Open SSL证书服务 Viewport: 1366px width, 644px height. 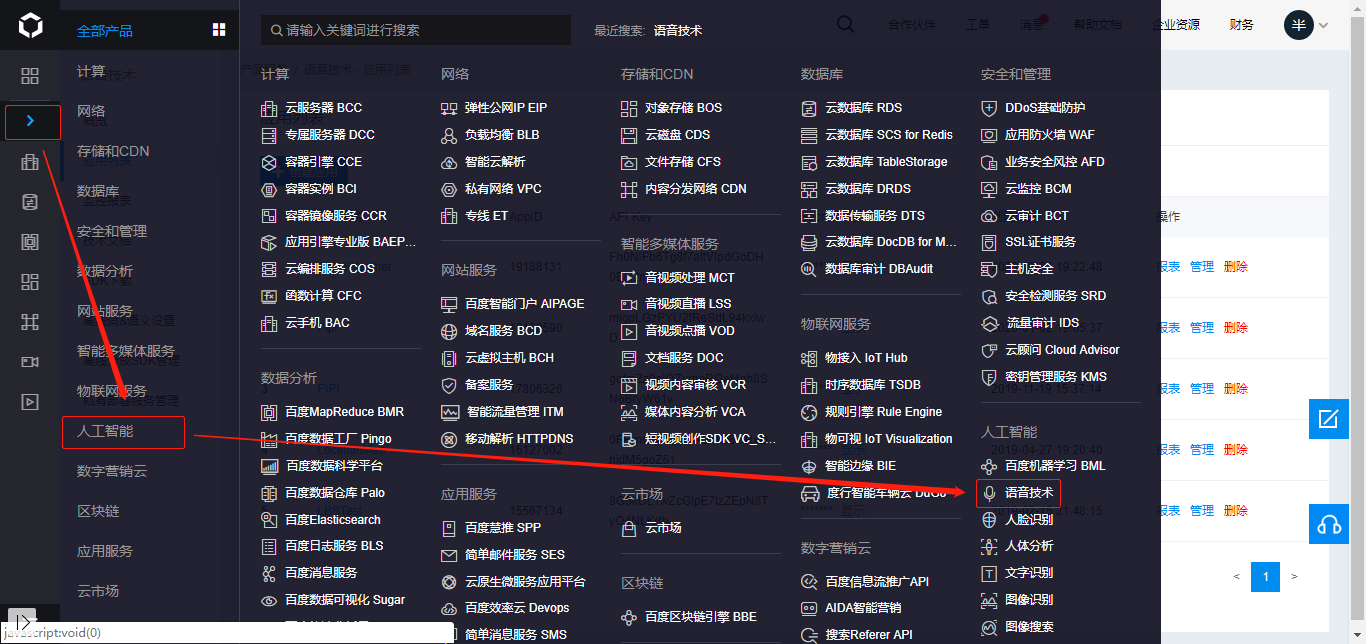point(1028,242)
